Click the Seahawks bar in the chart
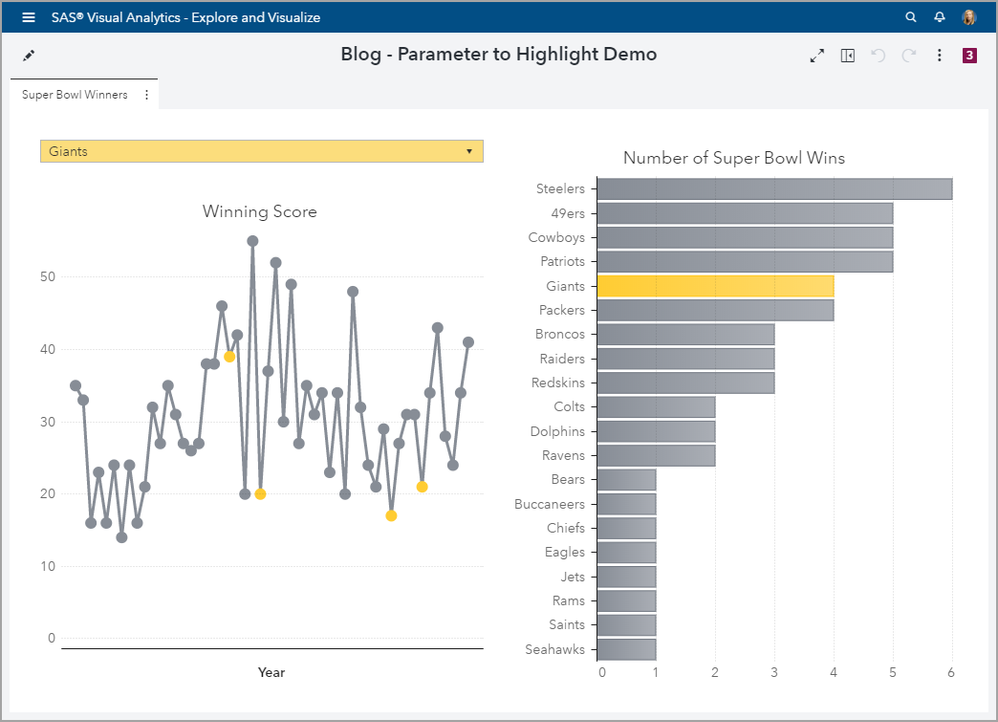998x722 pixels. click(626, 649)
